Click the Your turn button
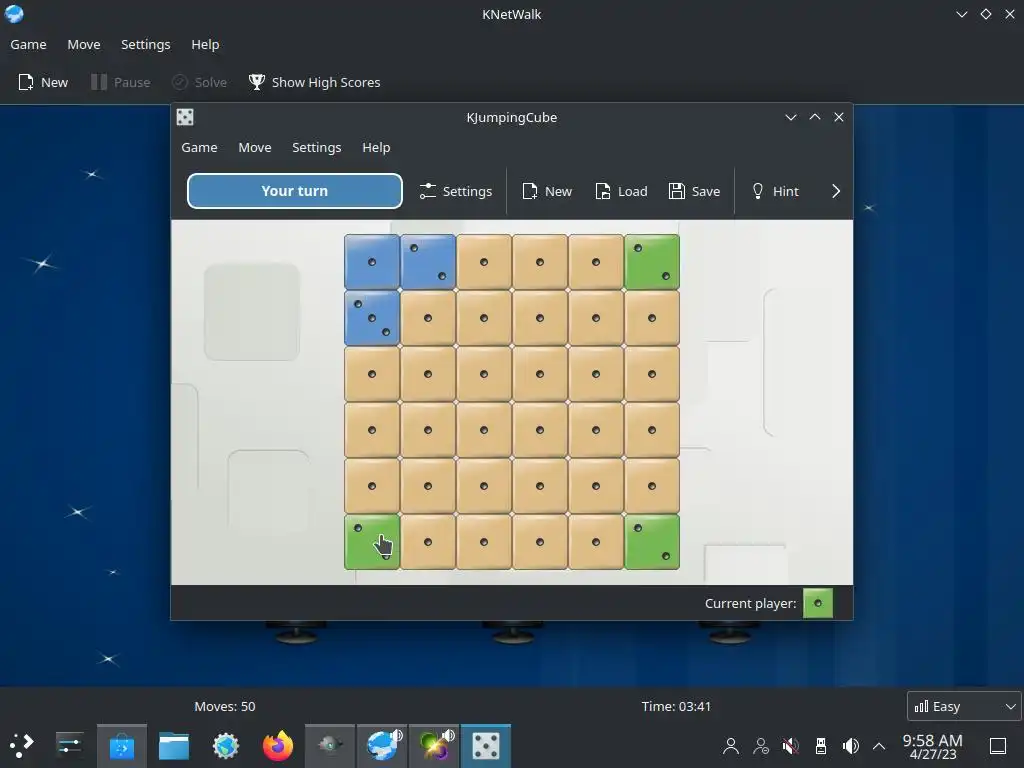 295,191
